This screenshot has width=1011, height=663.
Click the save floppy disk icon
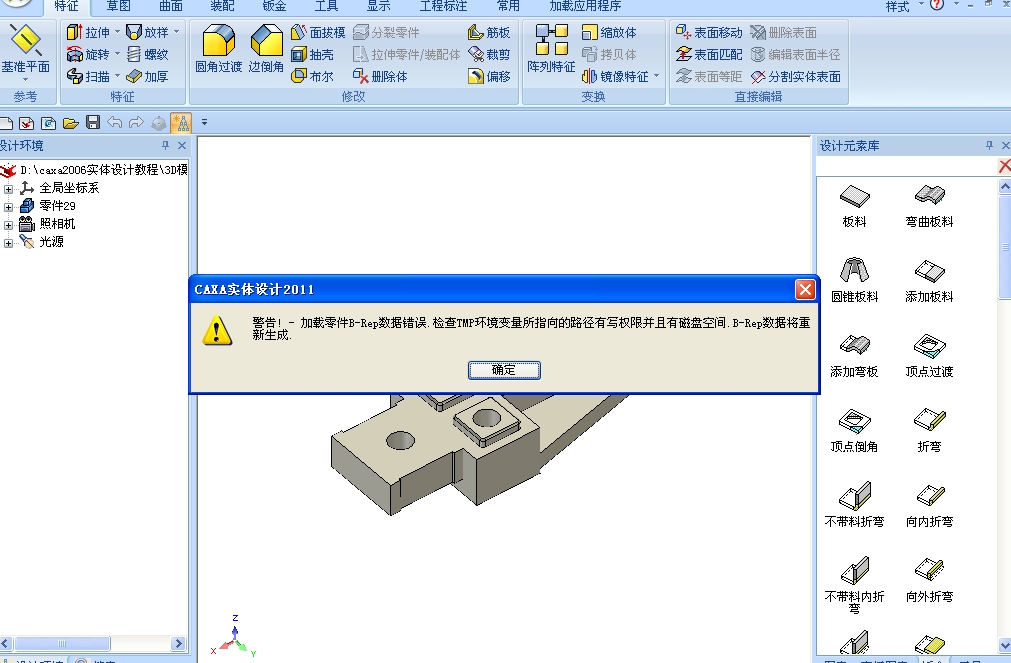tap(93, 122)
